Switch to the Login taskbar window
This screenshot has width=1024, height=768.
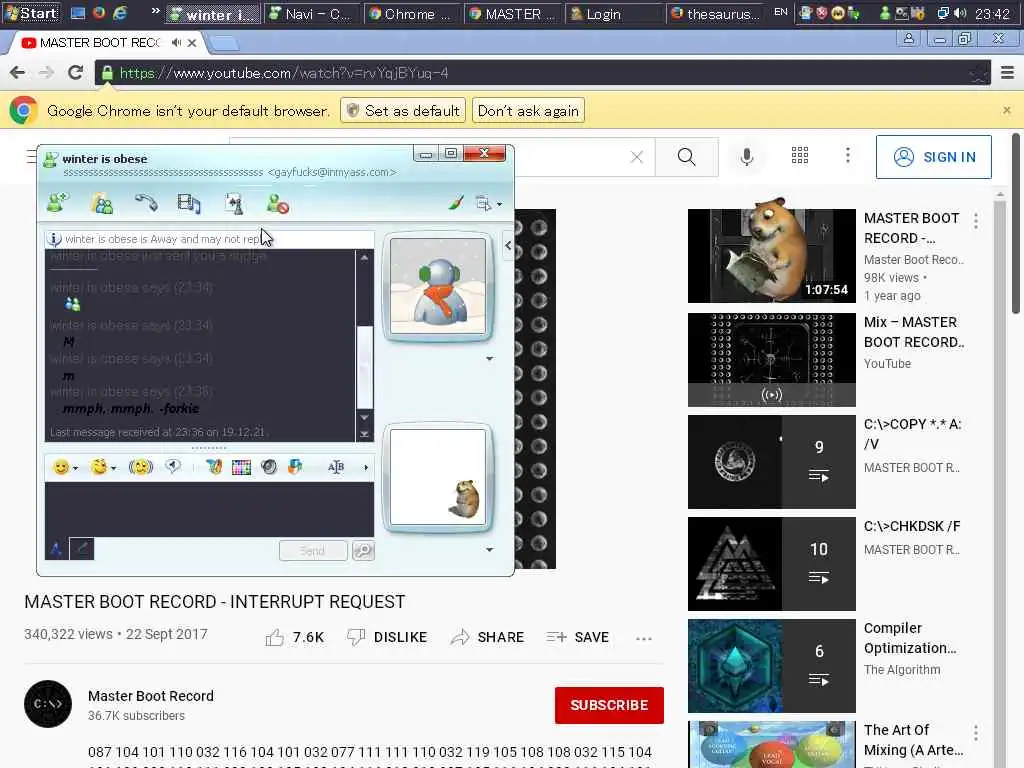[x=614, y=14]
